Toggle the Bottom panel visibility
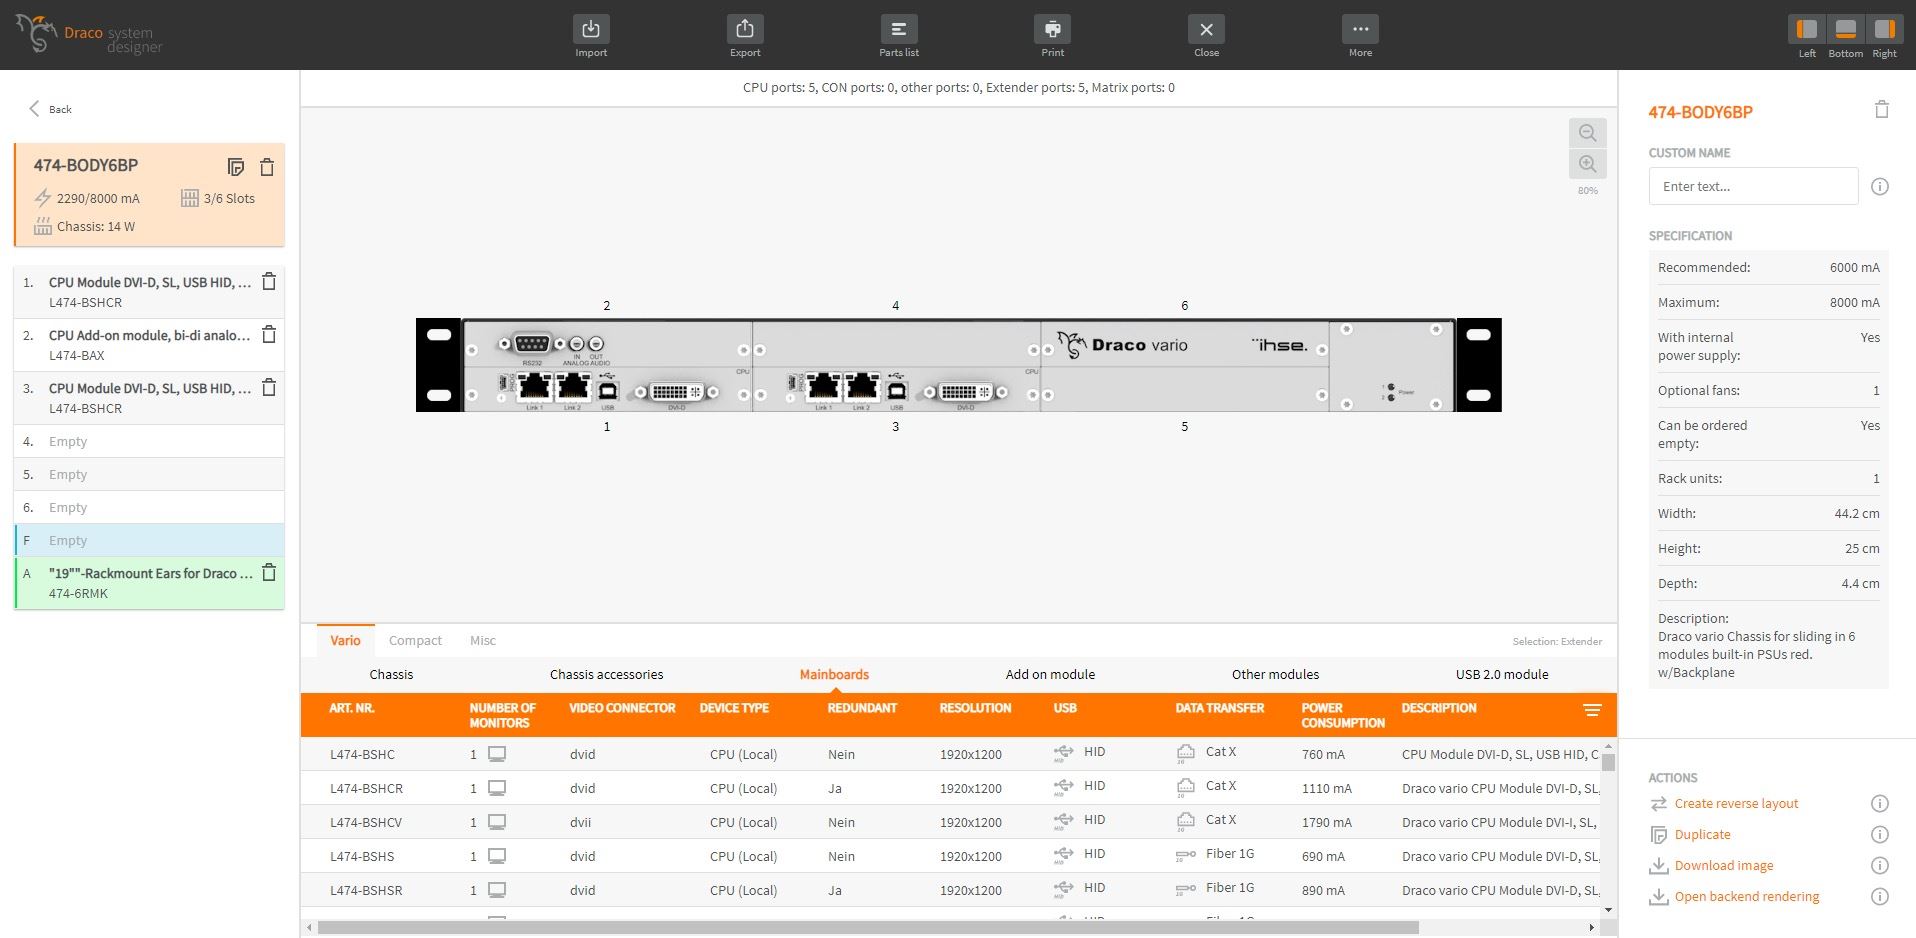This screenshot has width=1916, height=938. 1845,30
